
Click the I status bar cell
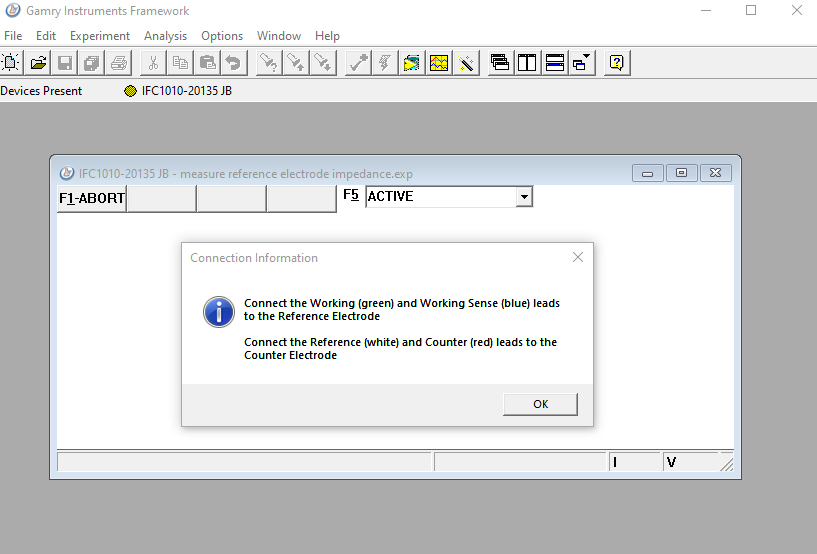pyautogui.click(x=635, y=462)
